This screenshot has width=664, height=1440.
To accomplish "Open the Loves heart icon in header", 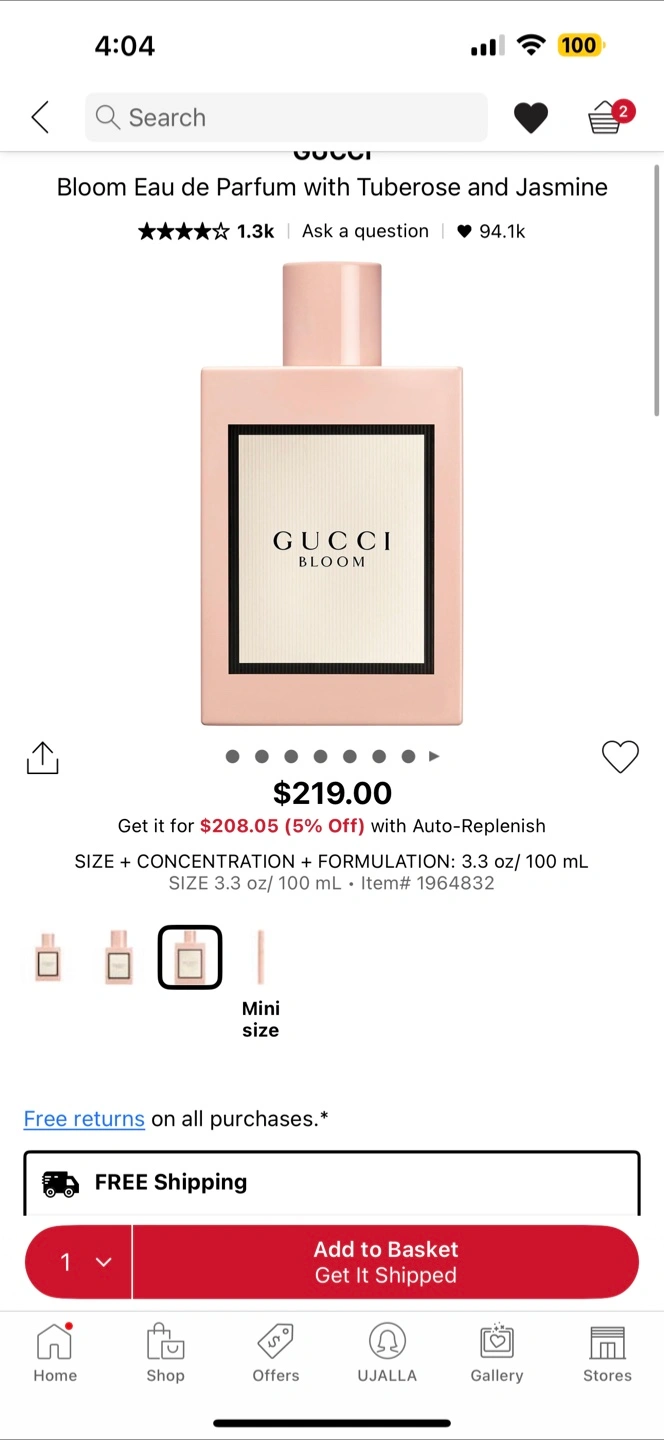I will point(531,118).
